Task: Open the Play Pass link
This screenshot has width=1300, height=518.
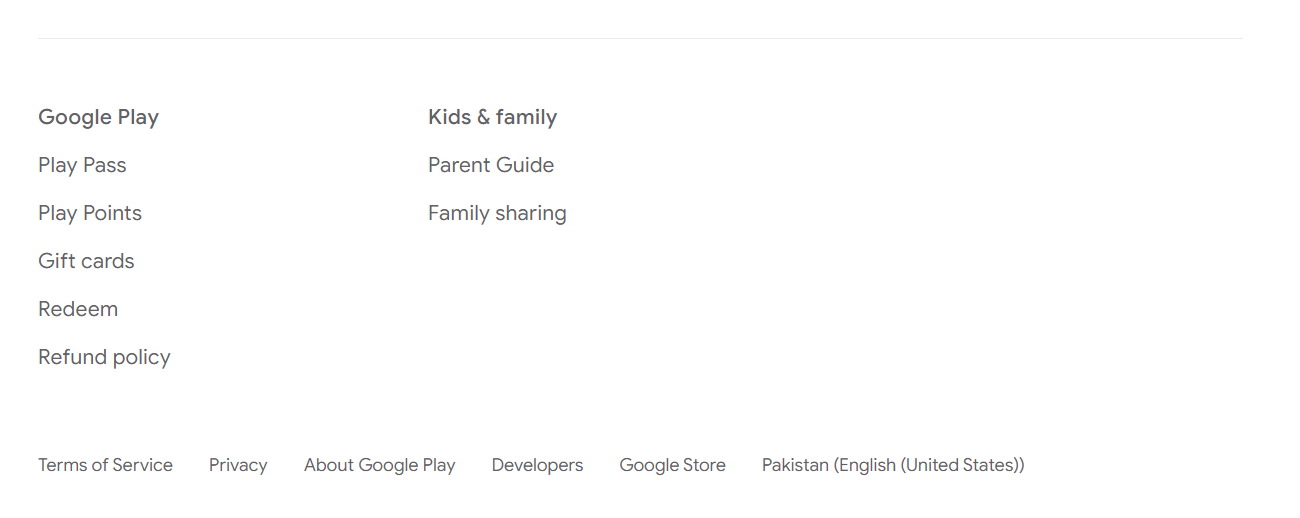Action: (82, 165)
